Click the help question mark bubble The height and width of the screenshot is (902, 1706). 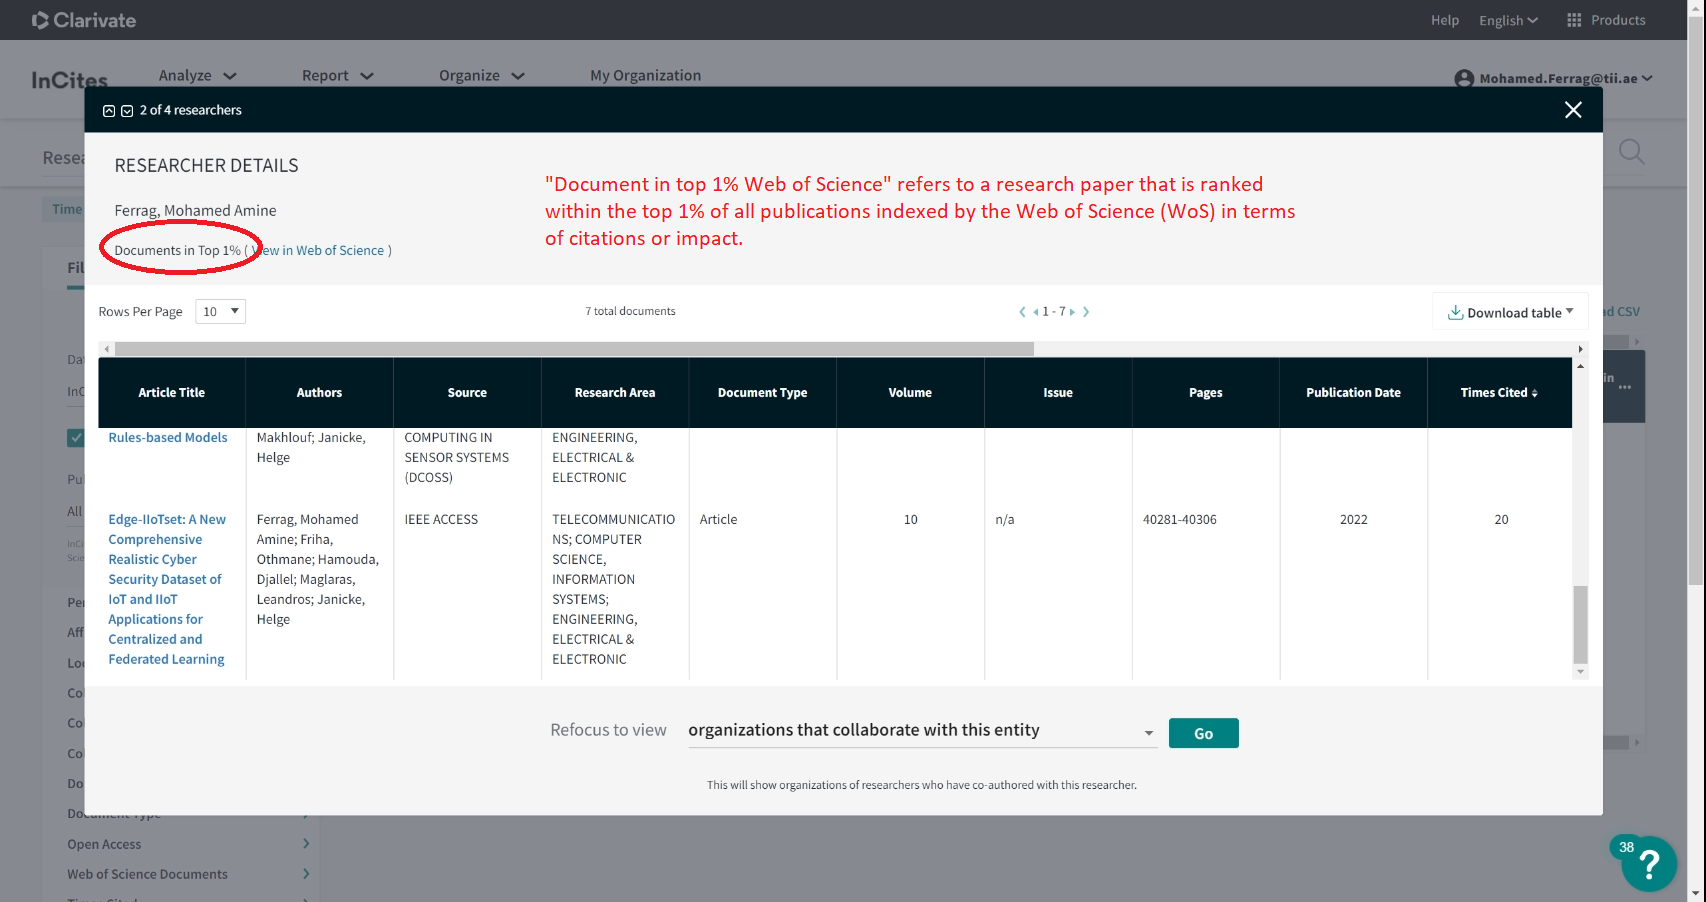point(1648,864)
